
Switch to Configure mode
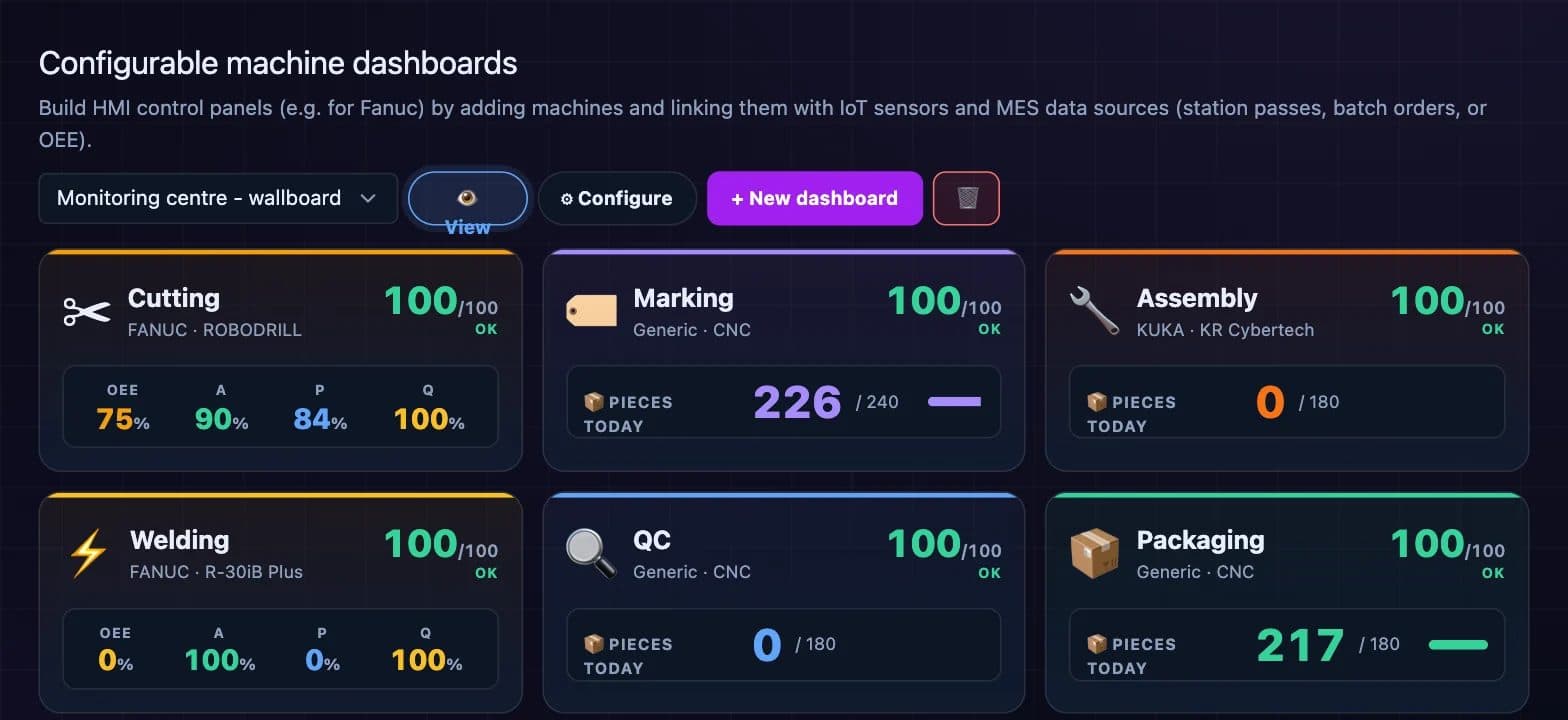coord(616,198)
